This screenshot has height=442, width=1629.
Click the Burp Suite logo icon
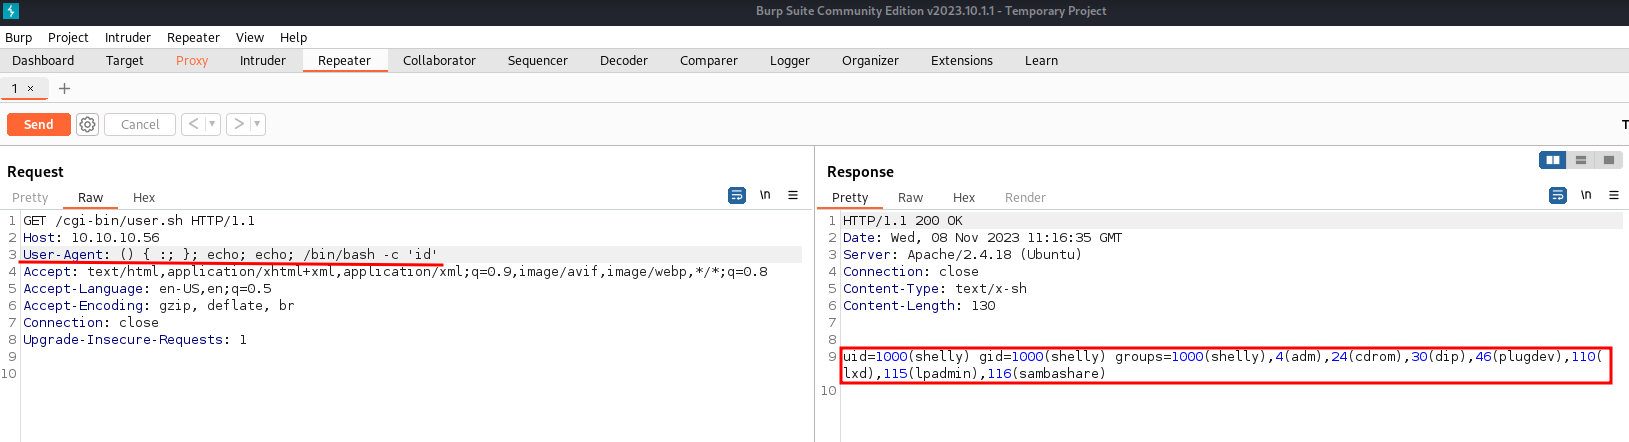coord(11,11)
